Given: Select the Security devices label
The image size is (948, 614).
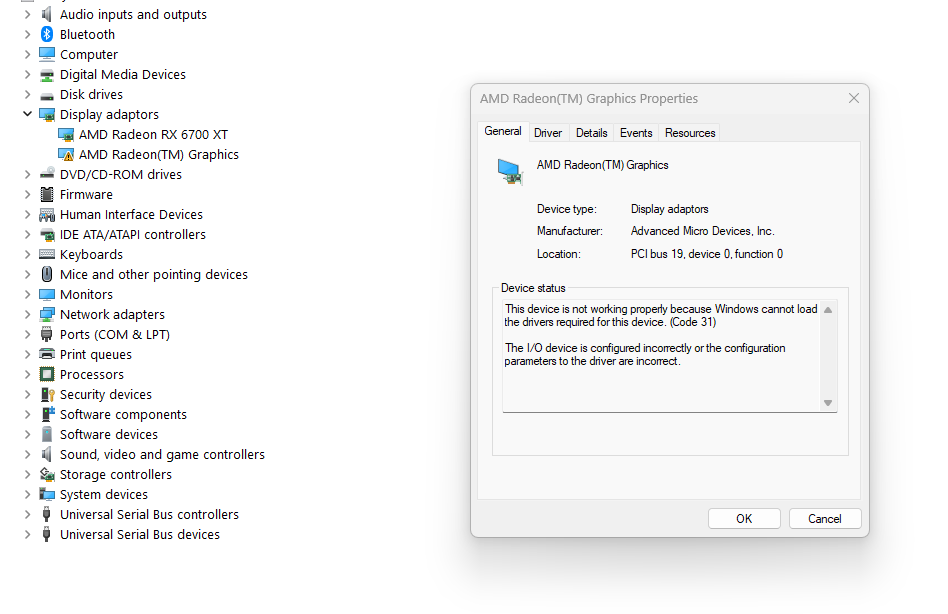Looking at the screenshot, I should click(106, 395).
